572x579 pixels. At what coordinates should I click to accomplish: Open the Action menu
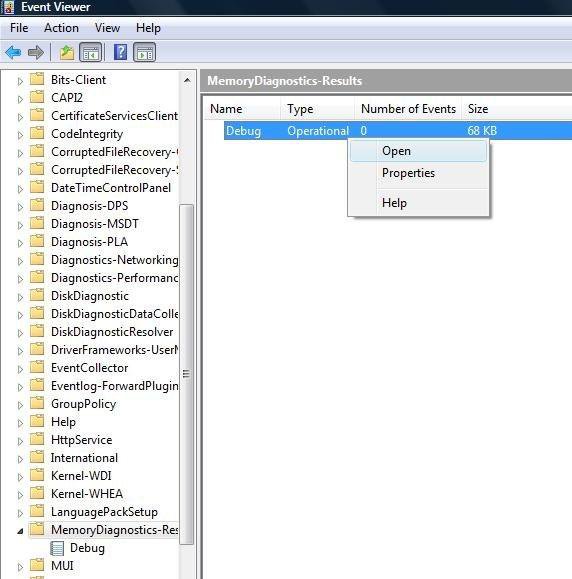(x=61, y=28)
